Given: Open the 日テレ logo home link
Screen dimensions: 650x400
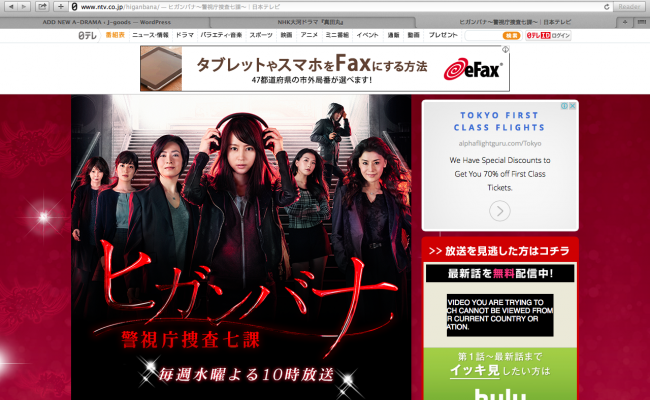Looking at the screenshot, I should click(x=87, y=36).
